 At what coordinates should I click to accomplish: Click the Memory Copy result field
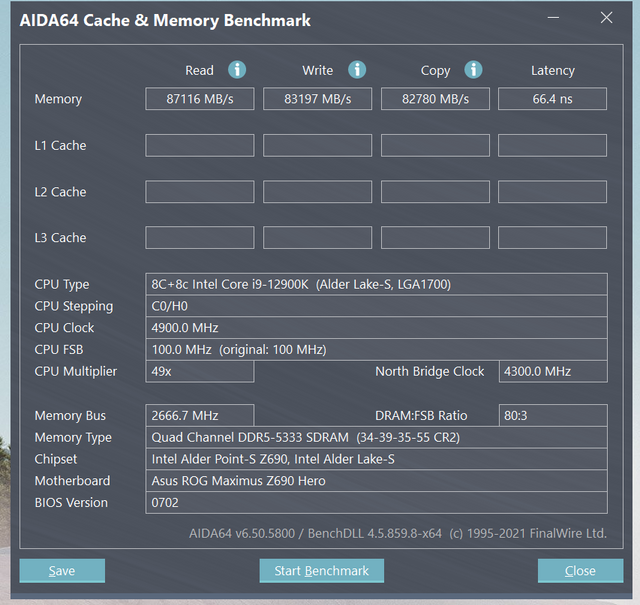tap(435, 99)
